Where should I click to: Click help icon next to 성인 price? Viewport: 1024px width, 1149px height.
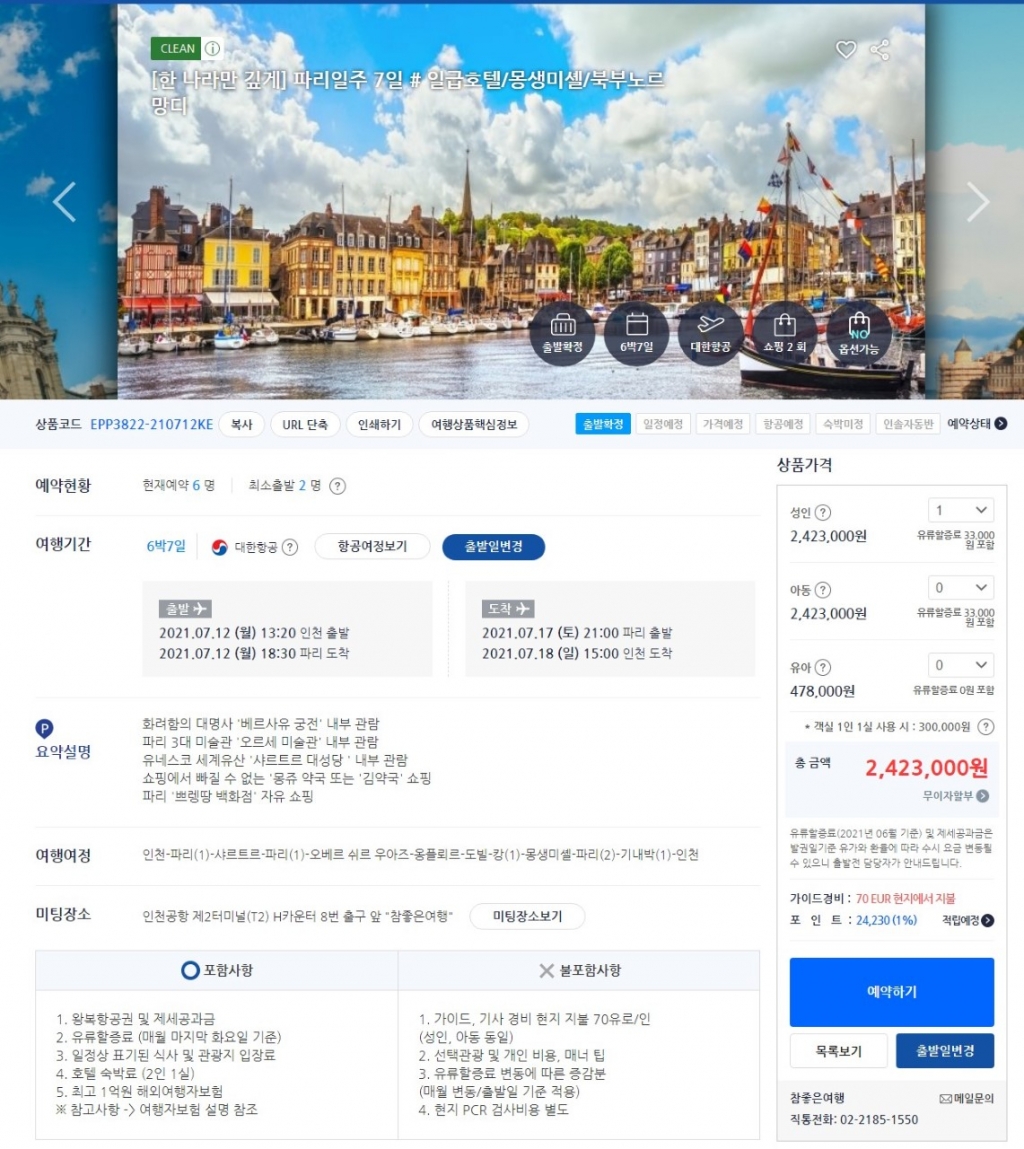(823, 512)
